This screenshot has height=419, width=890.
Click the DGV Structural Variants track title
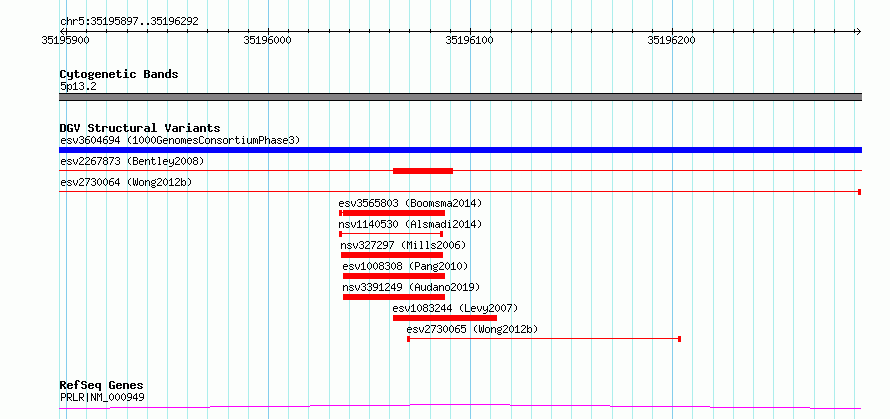tap(140, 128)
